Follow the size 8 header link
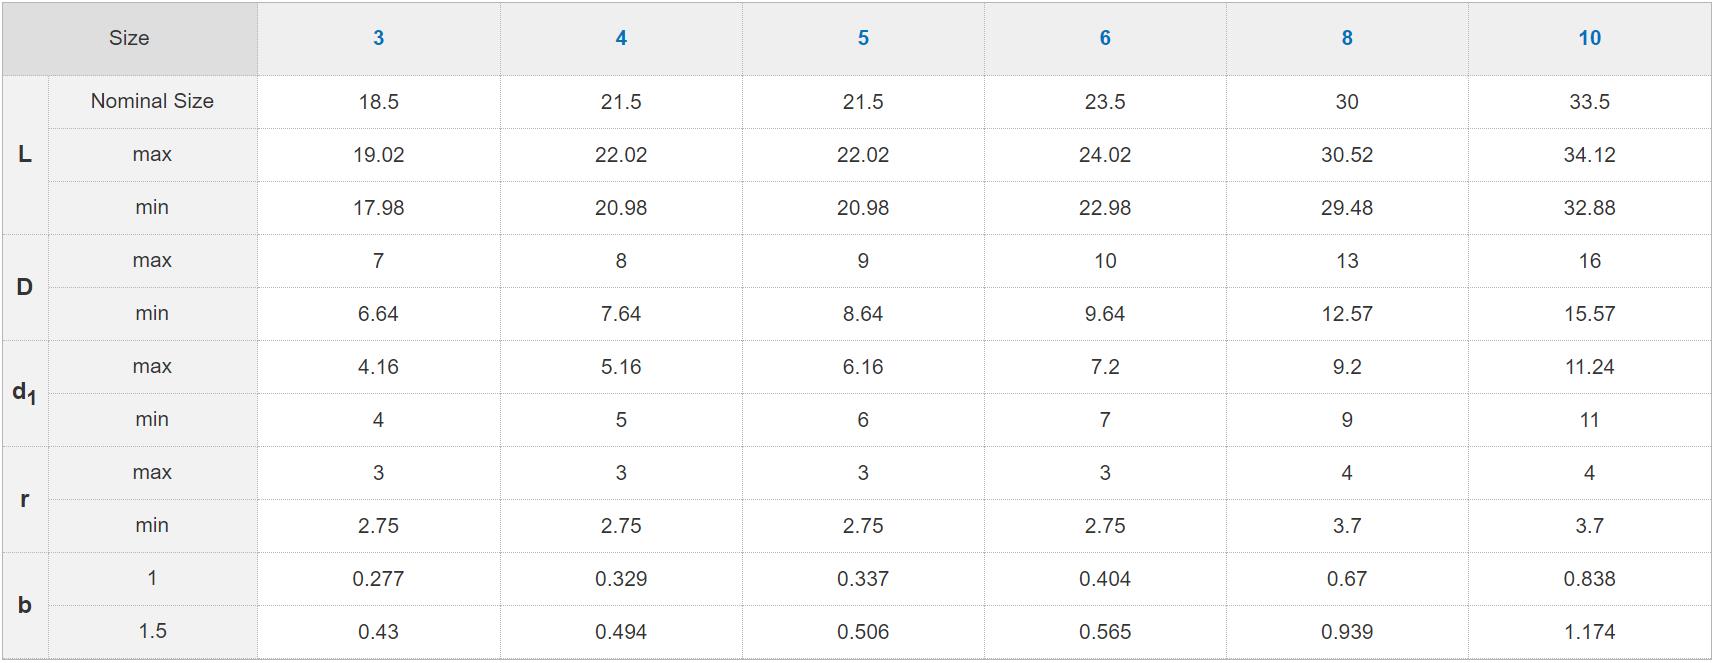The image size is (1715, 663). point(1347,38)
